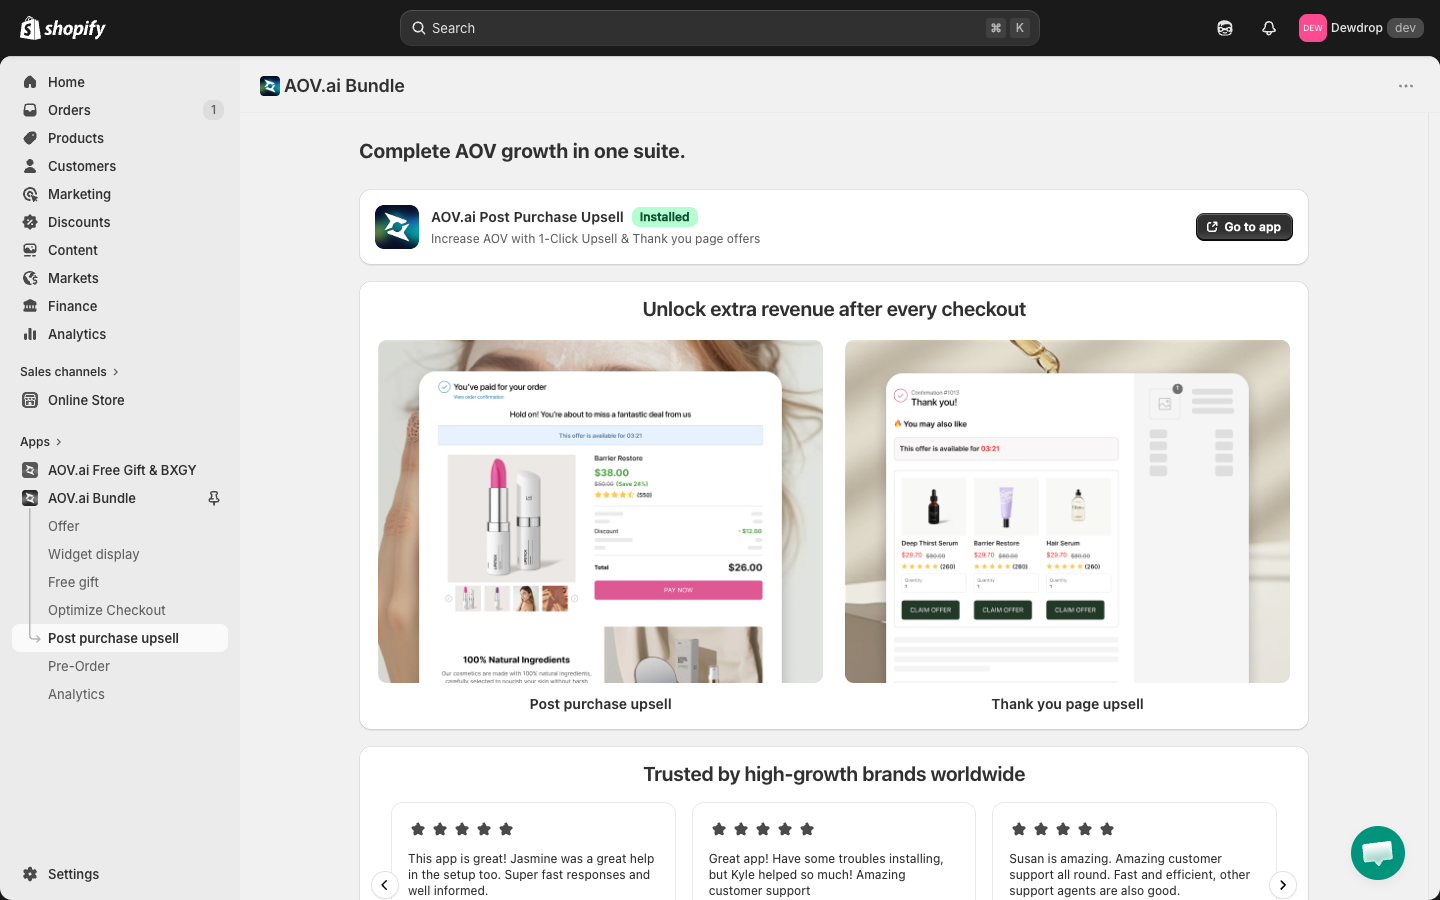Open notifications bell

(1269, 28)
